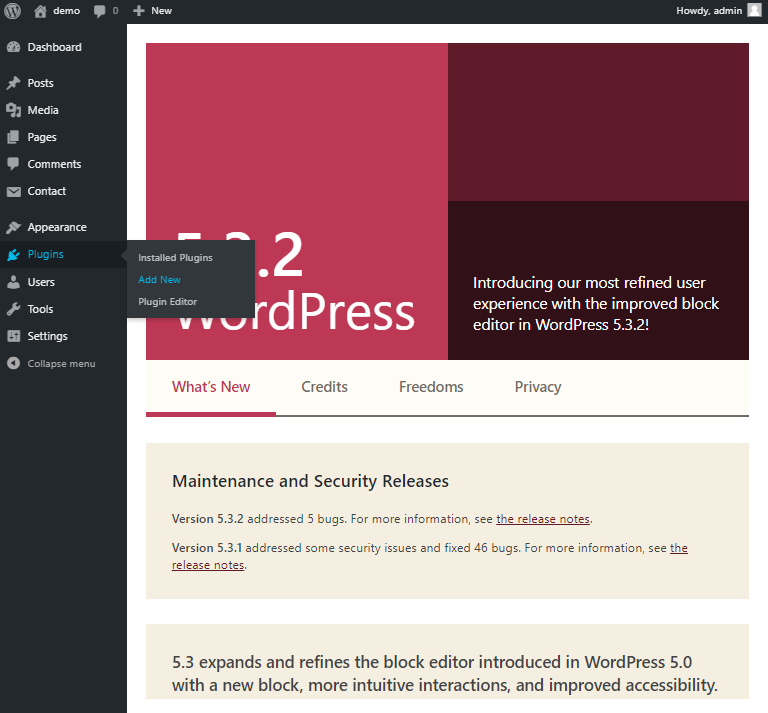Viewport: 768px width, 713px height.
Task: Select Plugins label in the sidebar
Action: [46, 254]
